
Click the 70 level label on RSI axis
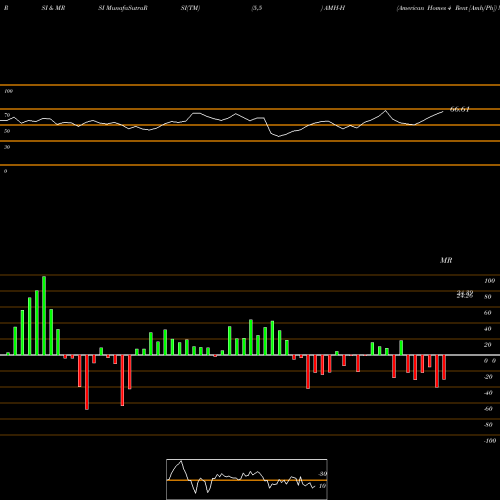7,115
